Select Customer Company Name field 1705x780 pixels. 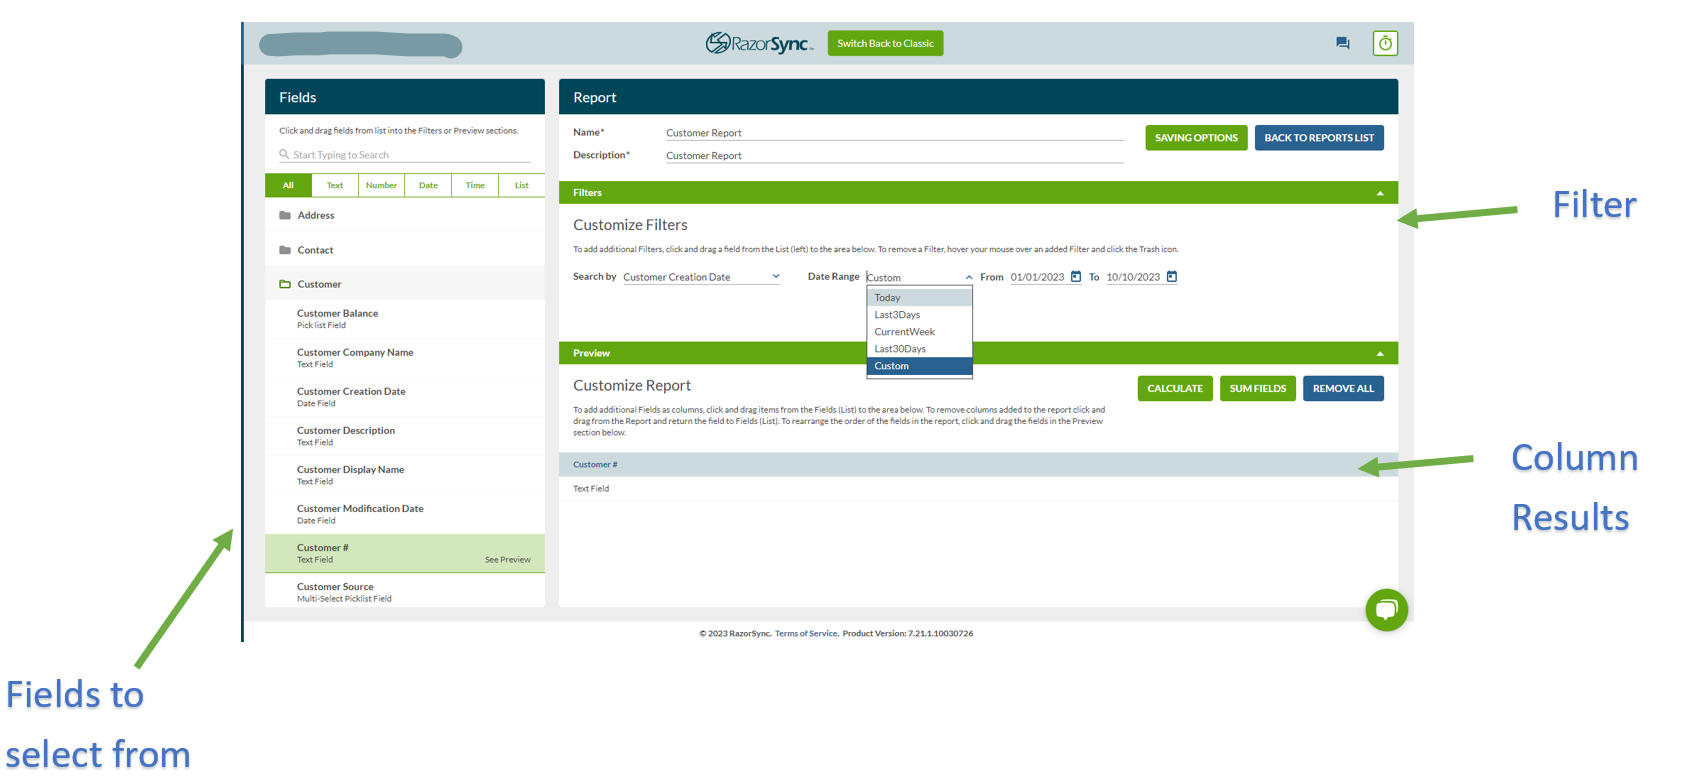tap(405, 358)
